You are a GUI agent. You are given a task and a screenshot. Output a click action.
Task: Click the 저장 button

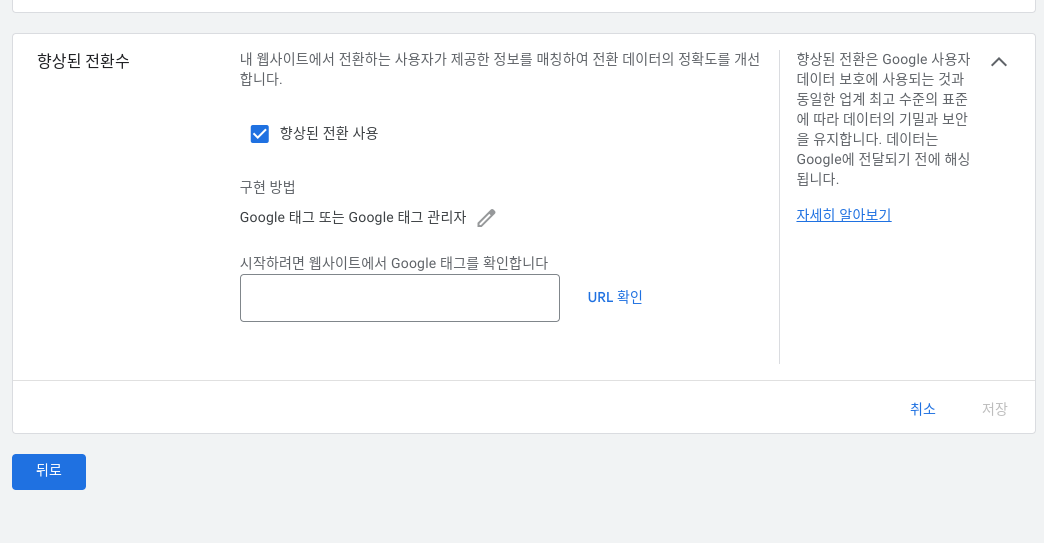tap(995, 409)
